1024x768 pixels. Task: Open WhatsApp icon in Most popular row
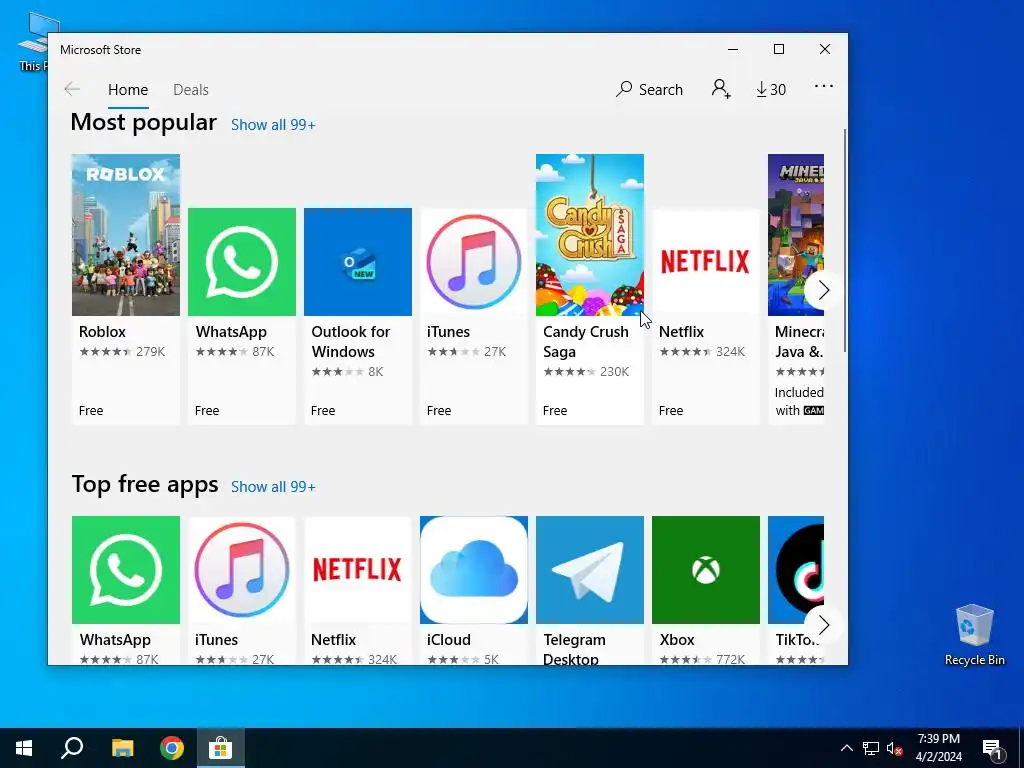coord(242,262)
